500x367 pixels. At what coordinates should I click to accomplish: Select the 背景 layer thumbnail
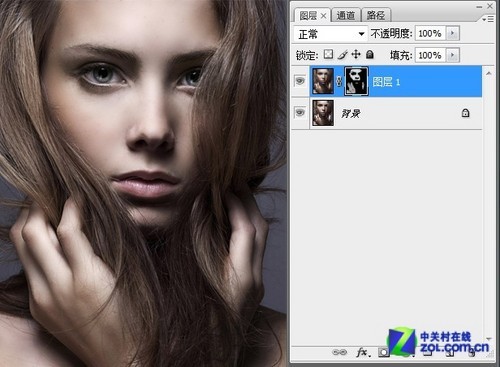[323, 113]
